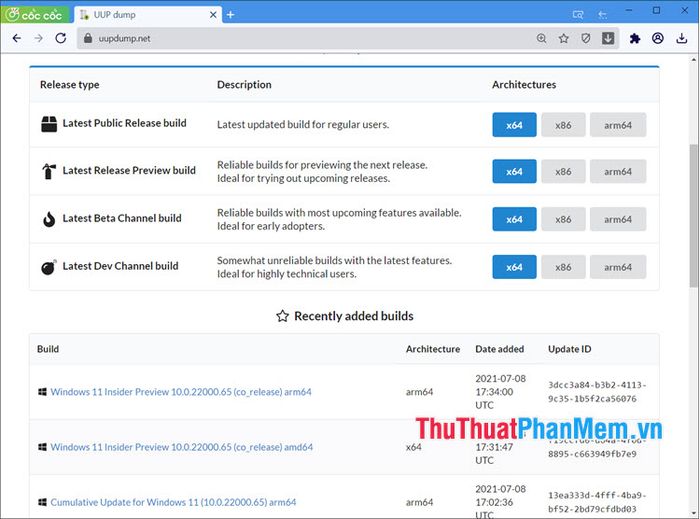The height and width of the screenshot is (519, 700).
Task: Choose x86 for Latest Dev Channel build
Action: tap(563, 267)
